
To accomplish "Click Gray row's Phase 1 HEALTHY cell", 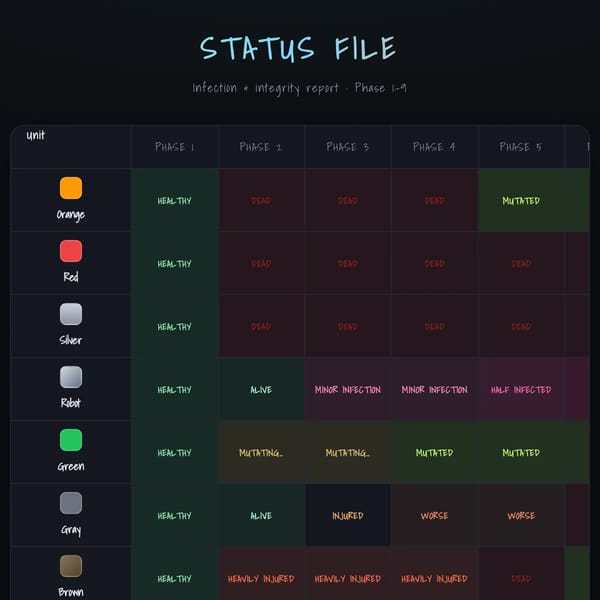I will (x=175, y=515).
